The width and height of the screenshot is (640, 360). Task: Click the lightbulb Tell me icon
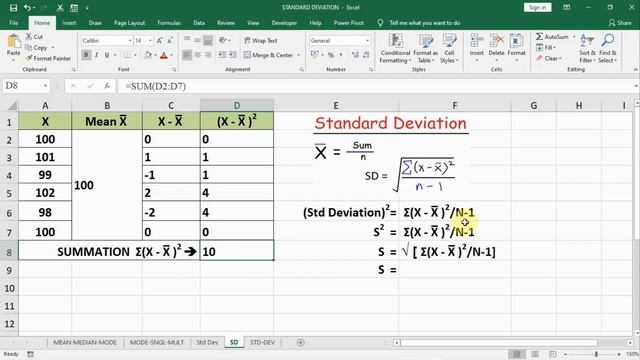coord(380,23)
